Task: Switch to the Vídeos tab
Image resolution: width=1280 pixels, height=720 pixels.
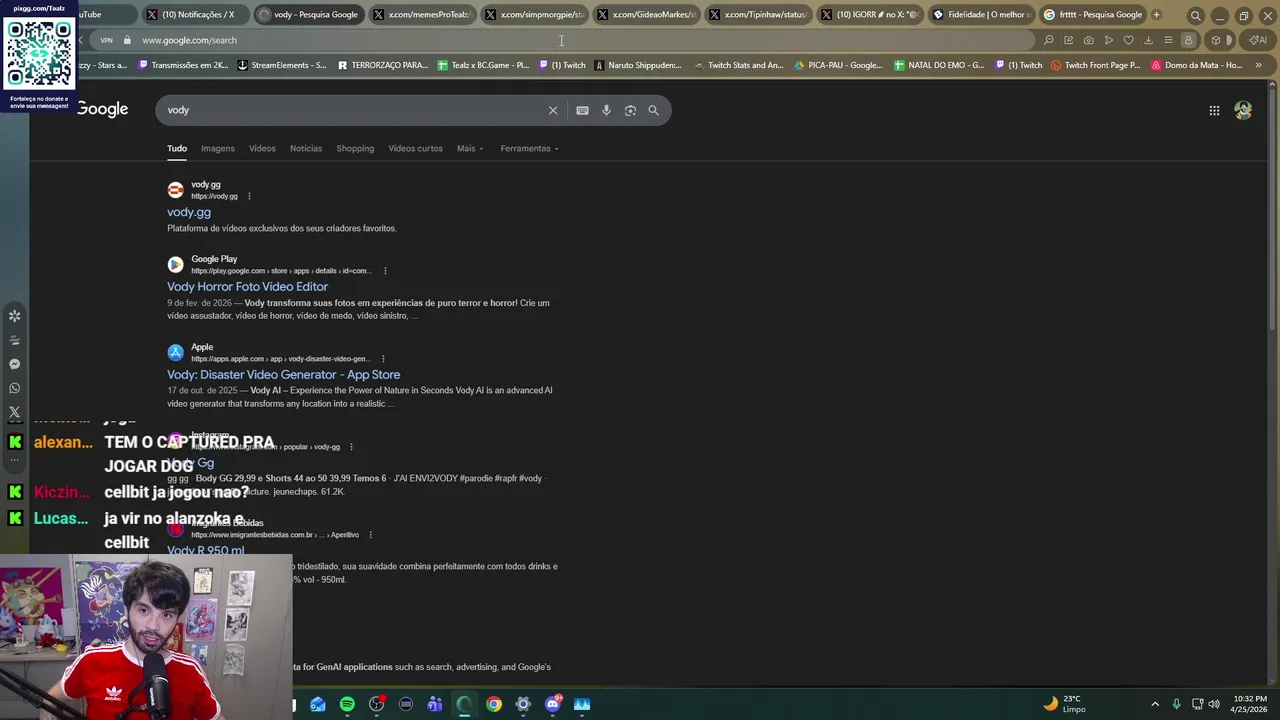Action: pos(262,148)
